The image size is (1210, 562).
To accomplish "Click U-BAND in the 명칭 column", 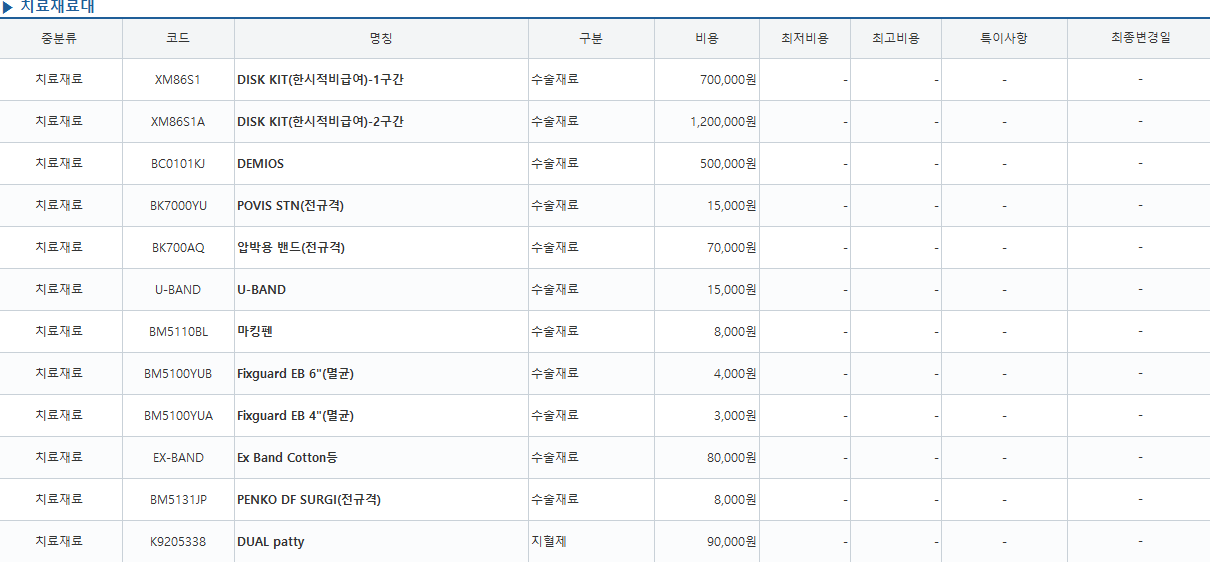I will tap(261, 290).
